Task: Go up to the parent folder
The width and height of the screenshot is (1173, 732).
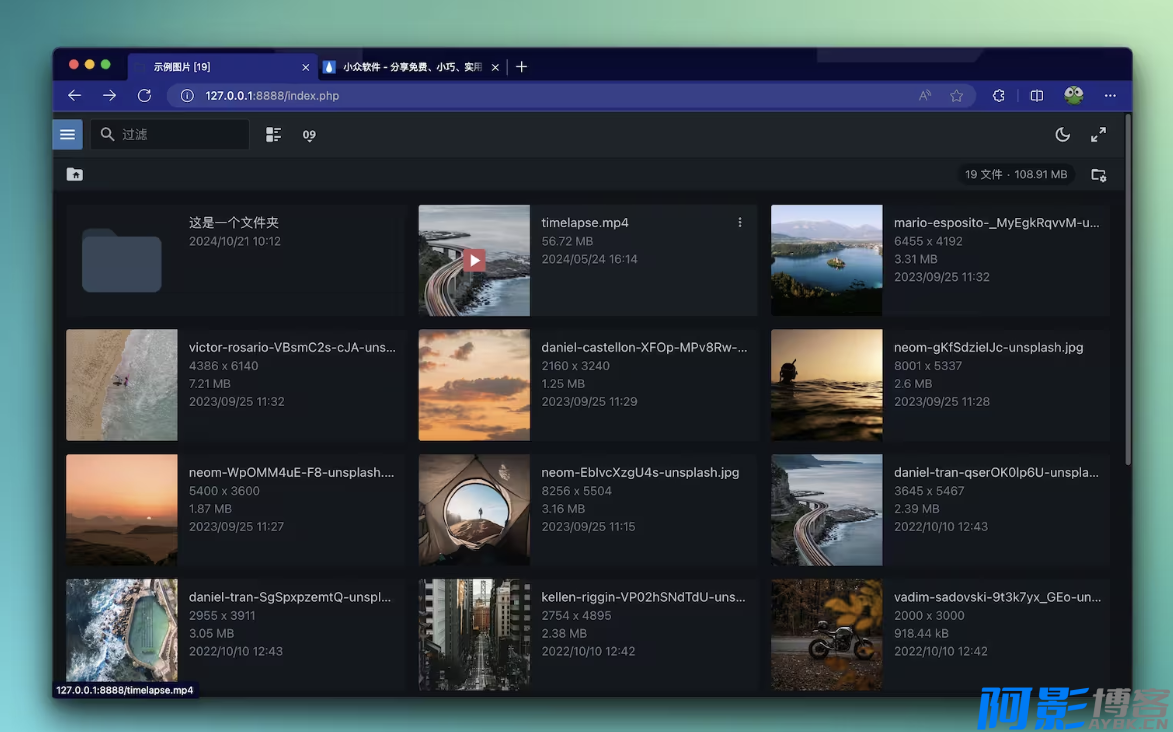Action: click(x=75, y=174)
